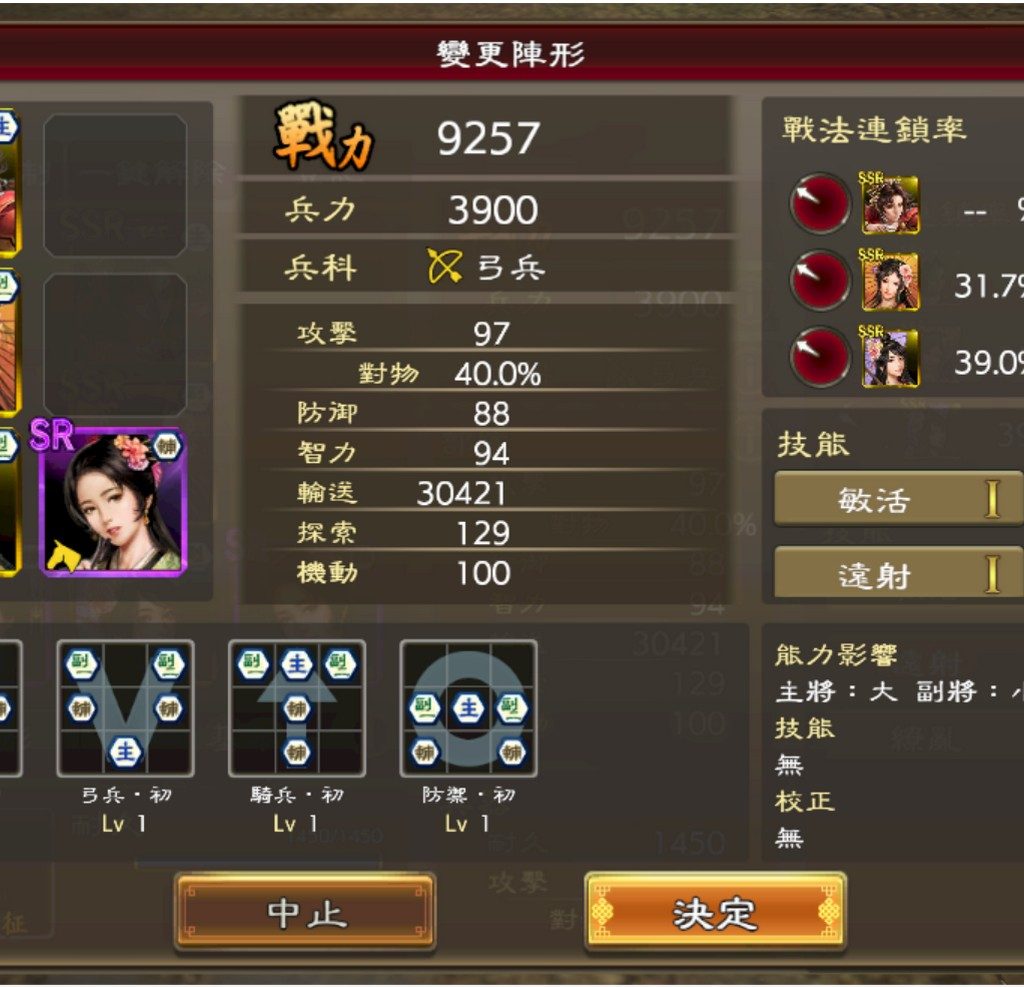The image size is (1024, 987).
Task: Click the first SSR general portrait in chain rate
Action: coord(890,204)
